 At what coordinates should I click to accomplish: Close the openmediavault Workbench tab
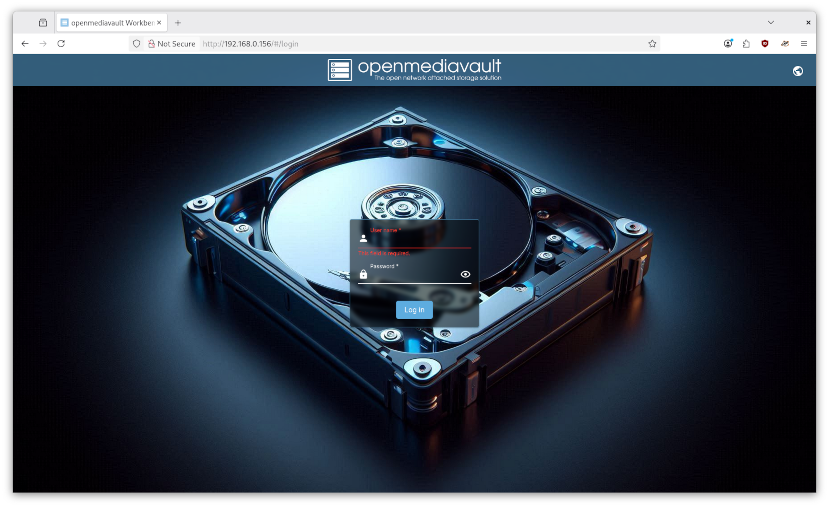[159, 22]
